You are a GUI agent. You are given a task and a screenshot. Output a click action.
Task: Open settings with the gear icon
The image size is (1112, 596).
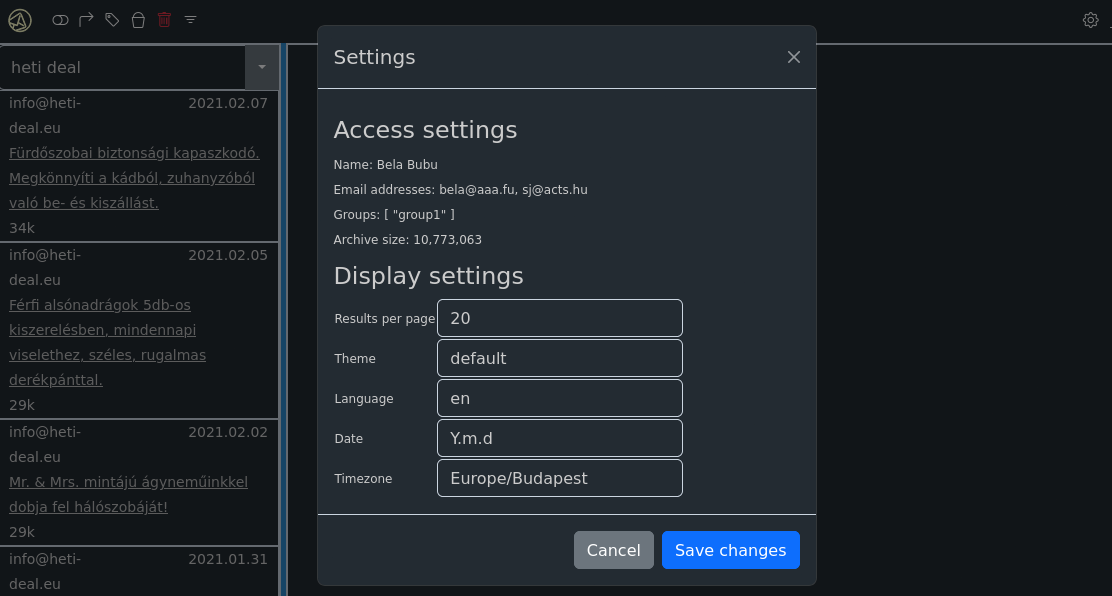click(1090, 19)
